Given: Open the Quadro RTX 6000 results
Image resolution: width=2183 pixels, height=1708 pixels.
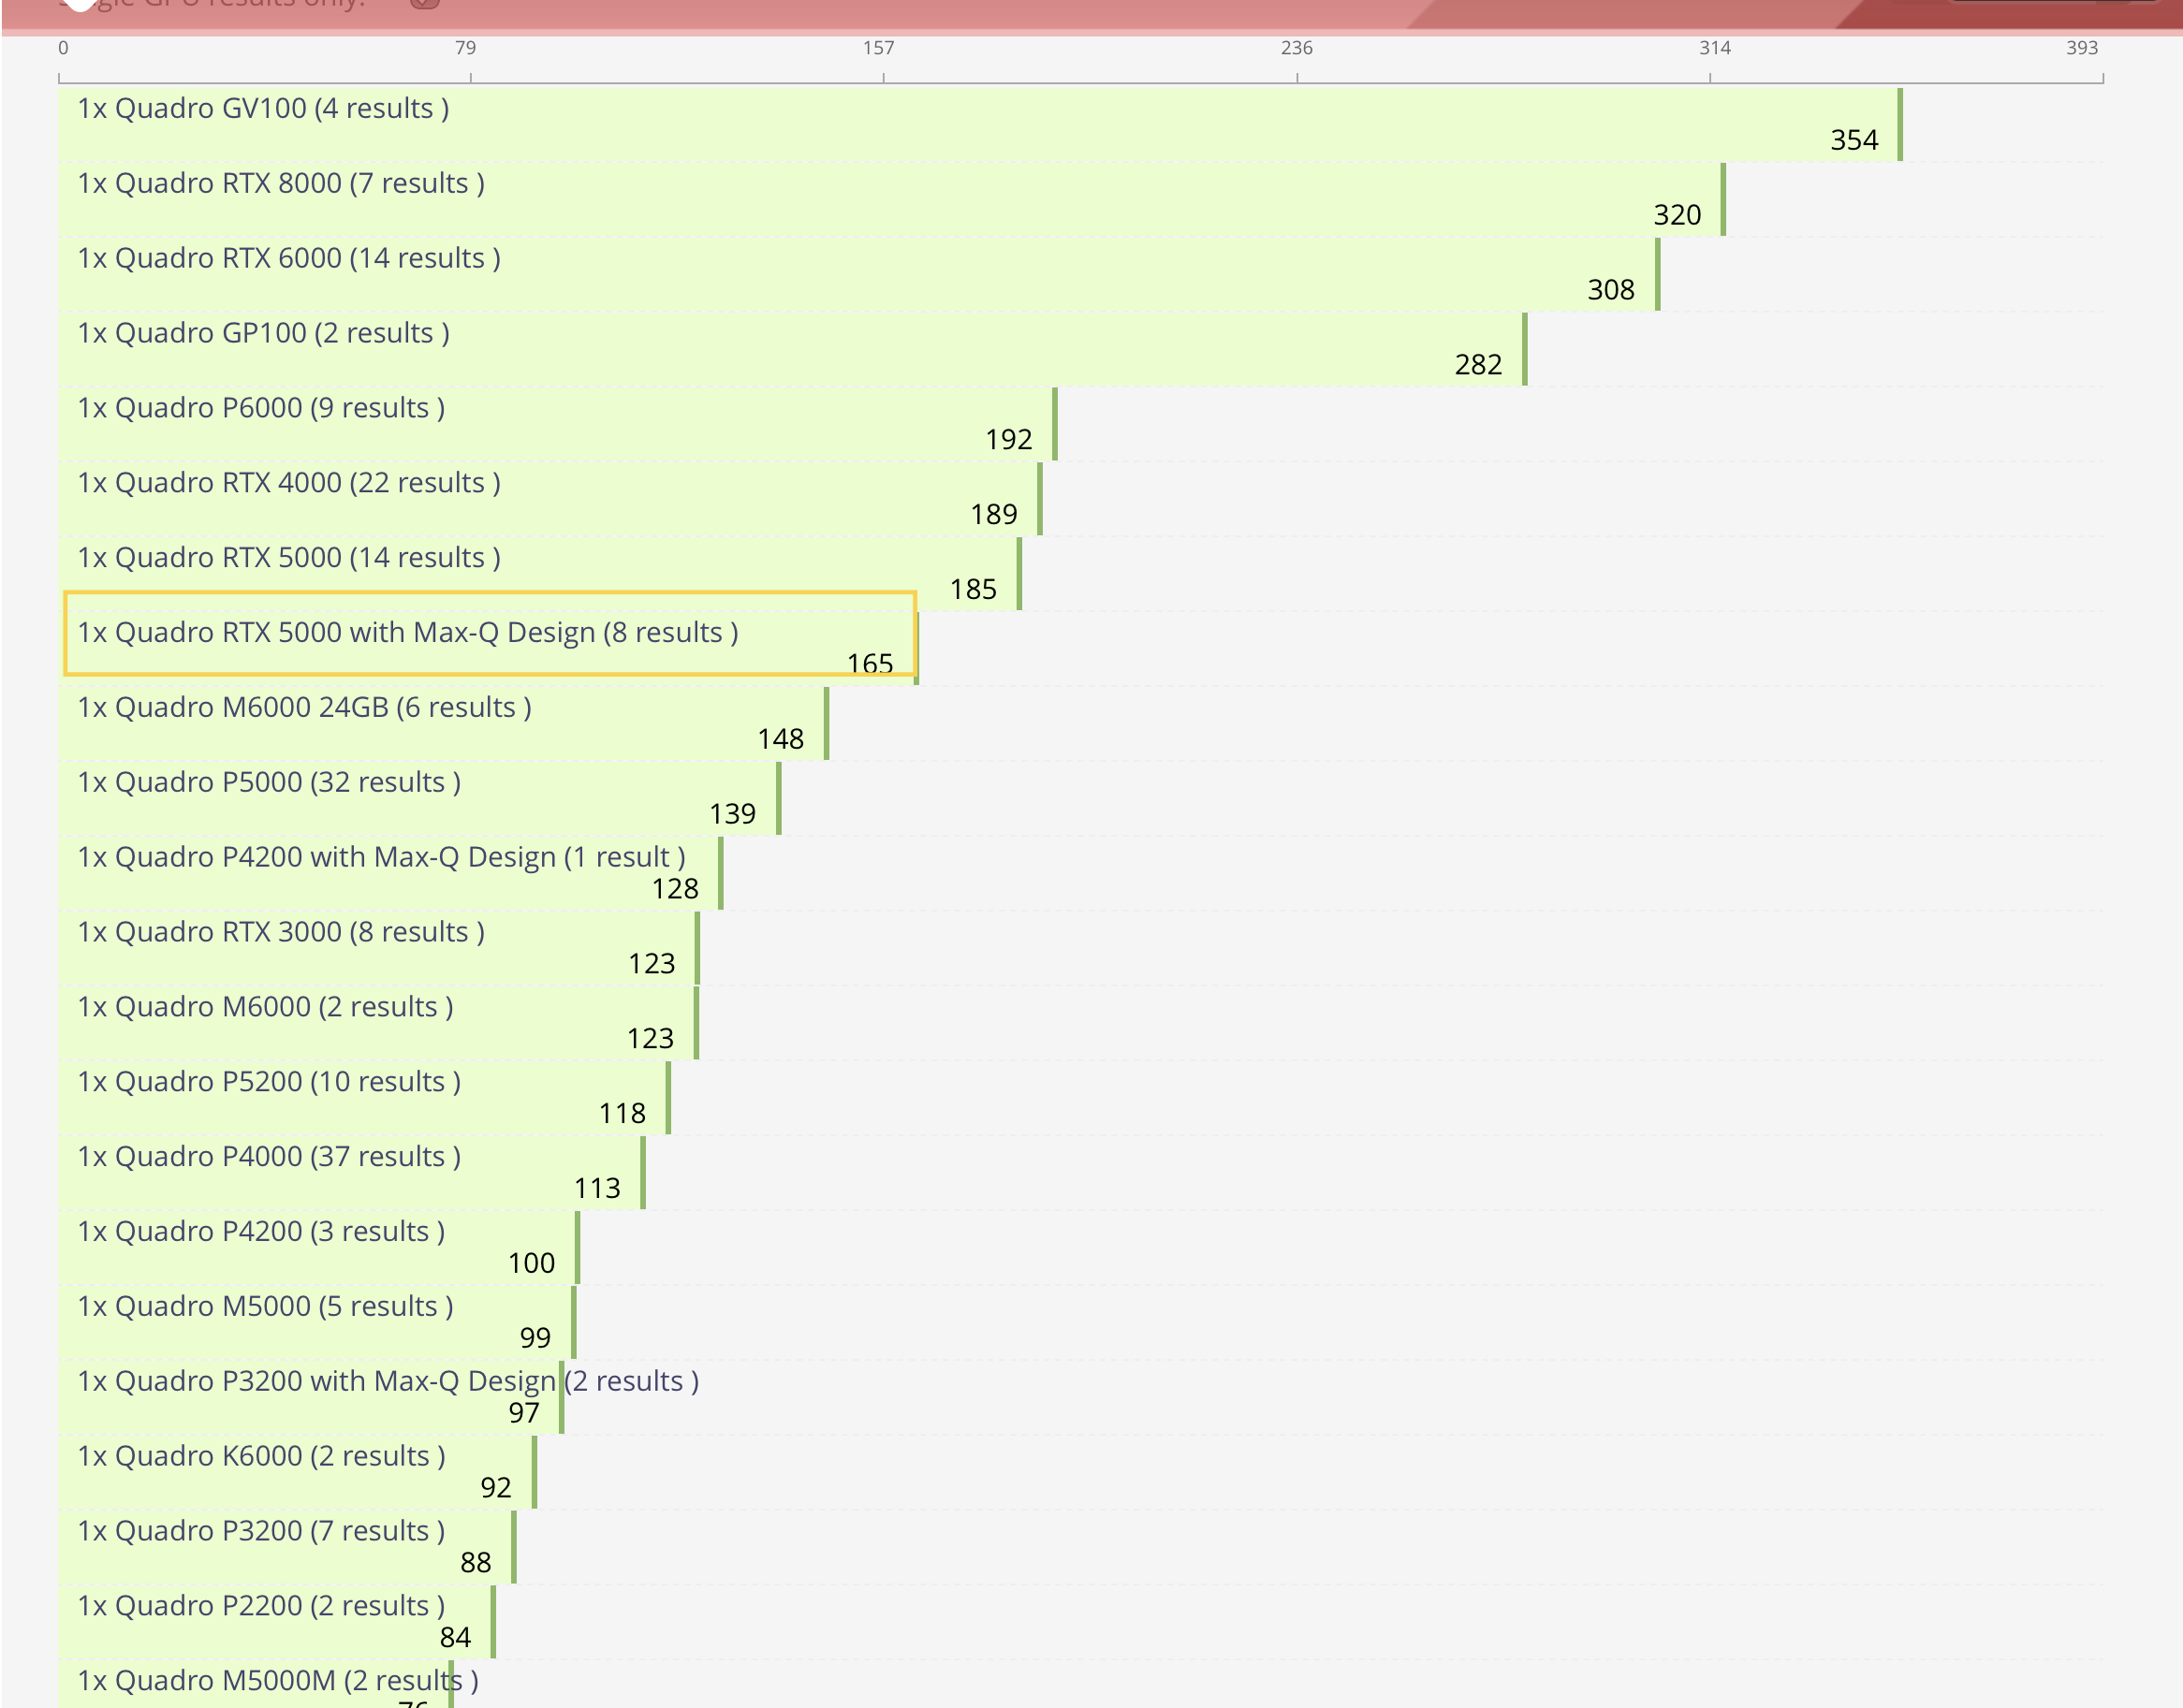Looking at the screenshot, I should (288, 258).
